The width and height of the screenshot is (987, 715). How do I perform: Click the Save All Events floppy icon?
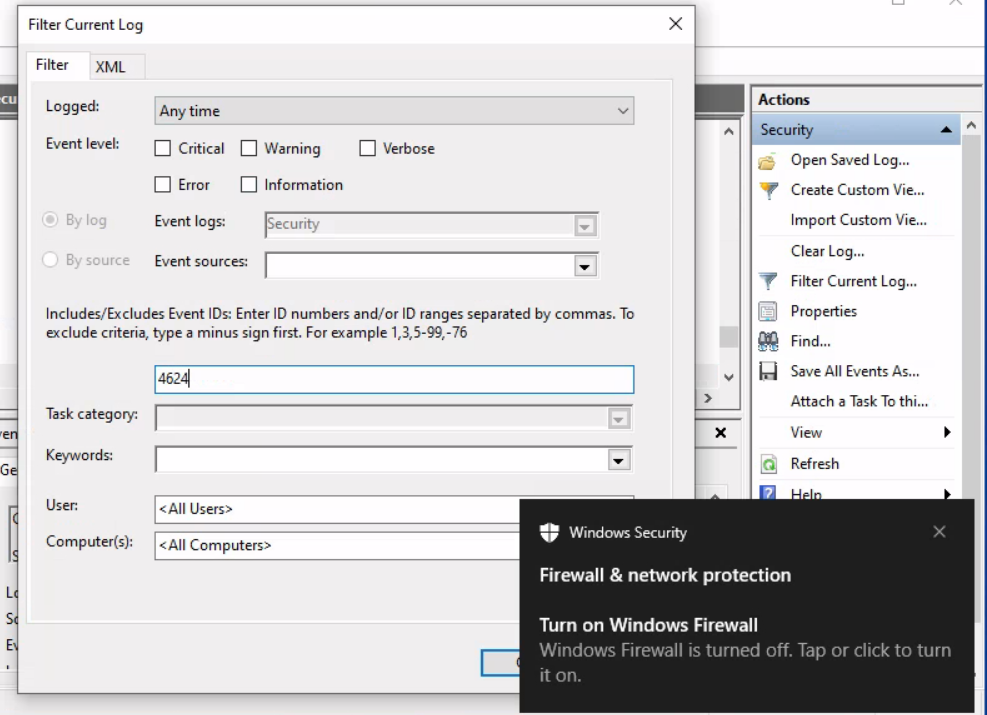pyautogui.click(x=768, y=371)
